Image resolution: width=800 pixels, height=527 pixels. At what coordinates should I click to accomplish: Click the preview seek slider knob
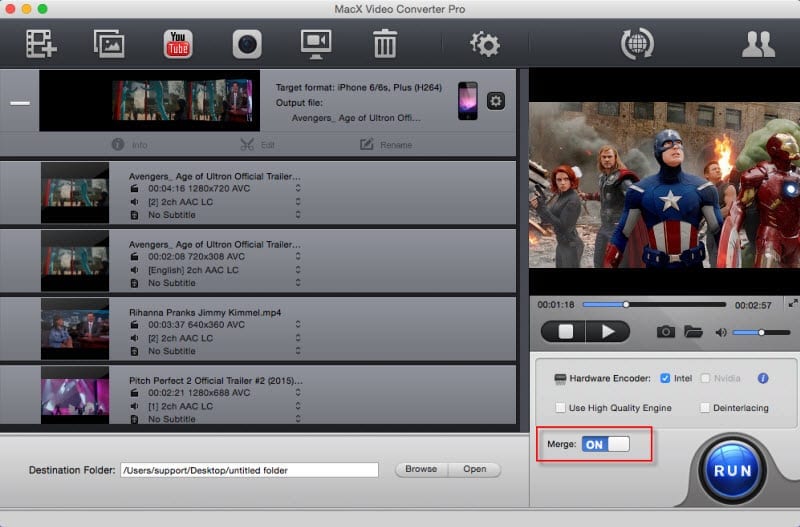(626, 305)
